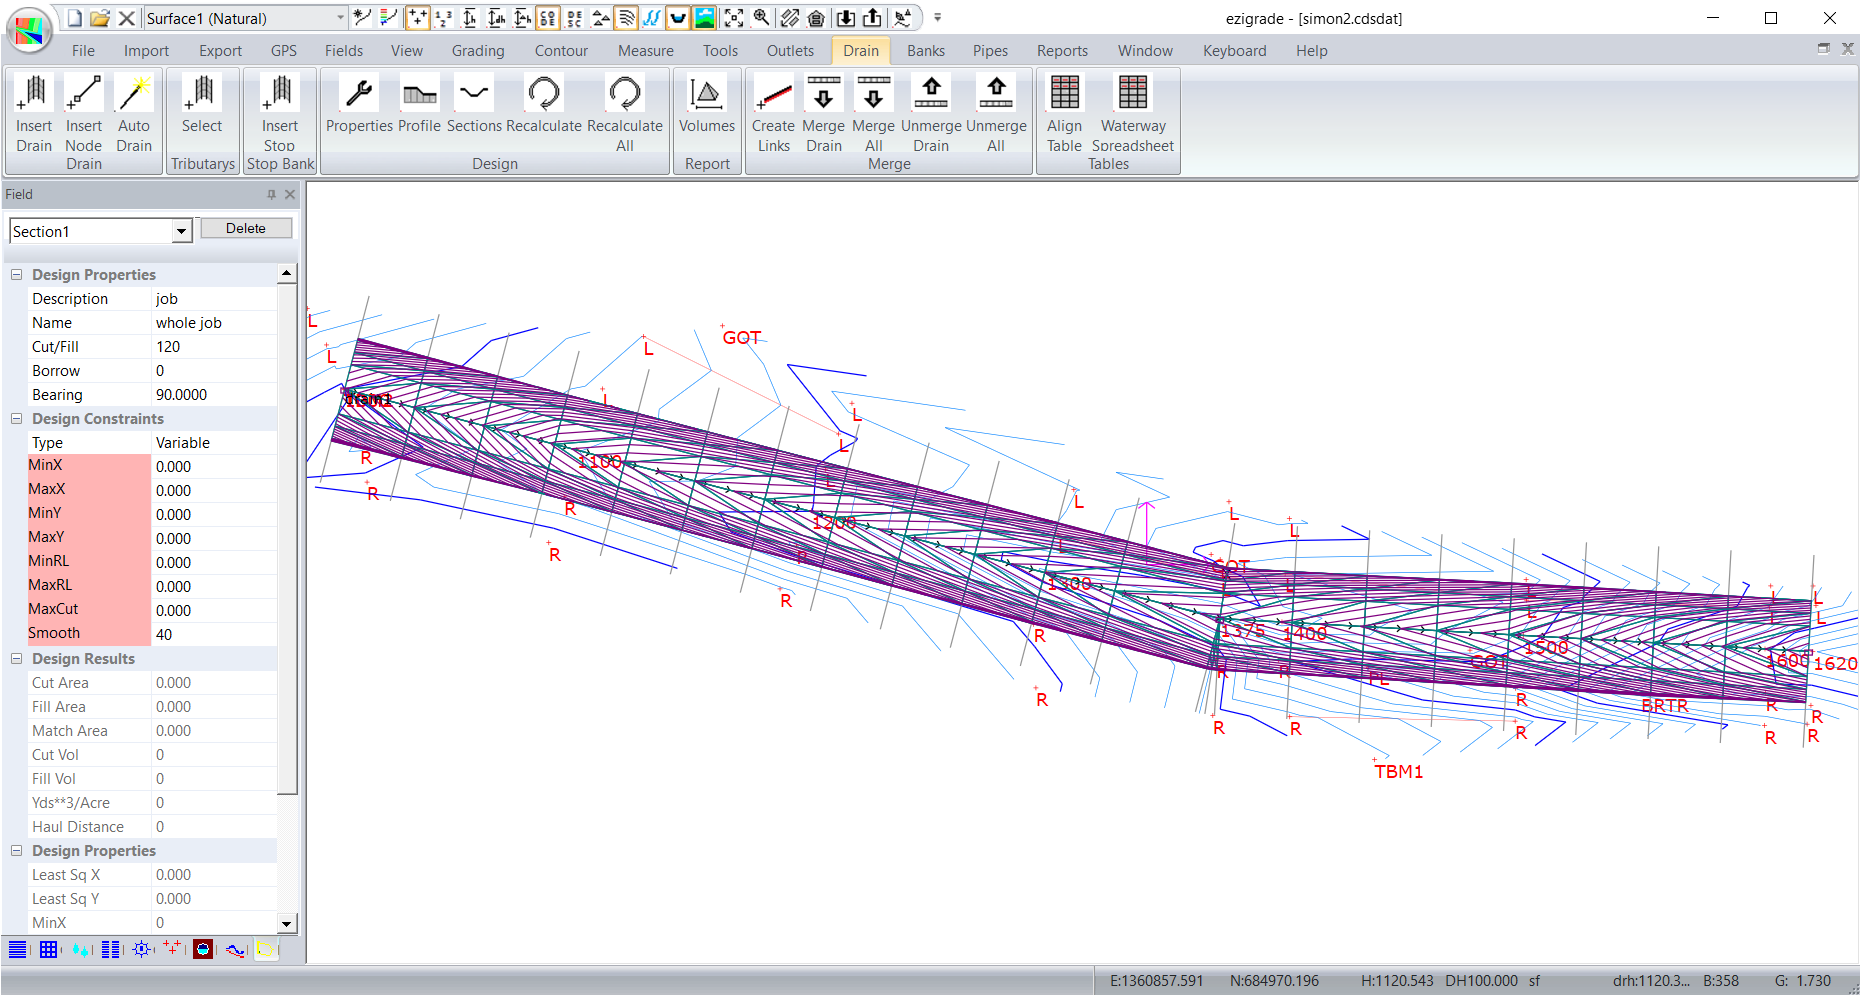
Task: Open the Surface1 (Natural) dropdown
Action: coord(340,18)
